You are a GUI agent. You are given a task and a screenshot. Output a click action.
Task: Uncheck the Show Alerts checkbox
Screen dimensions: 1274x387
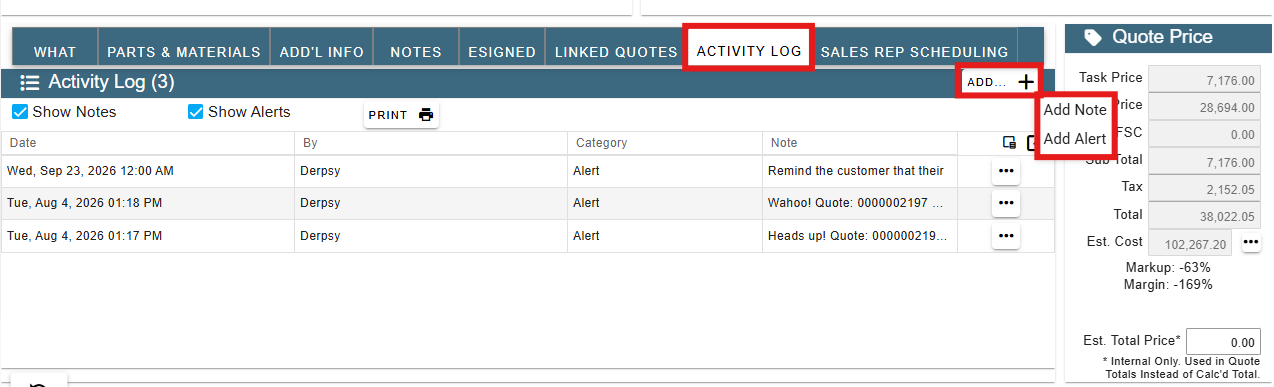tap(196, 112)
